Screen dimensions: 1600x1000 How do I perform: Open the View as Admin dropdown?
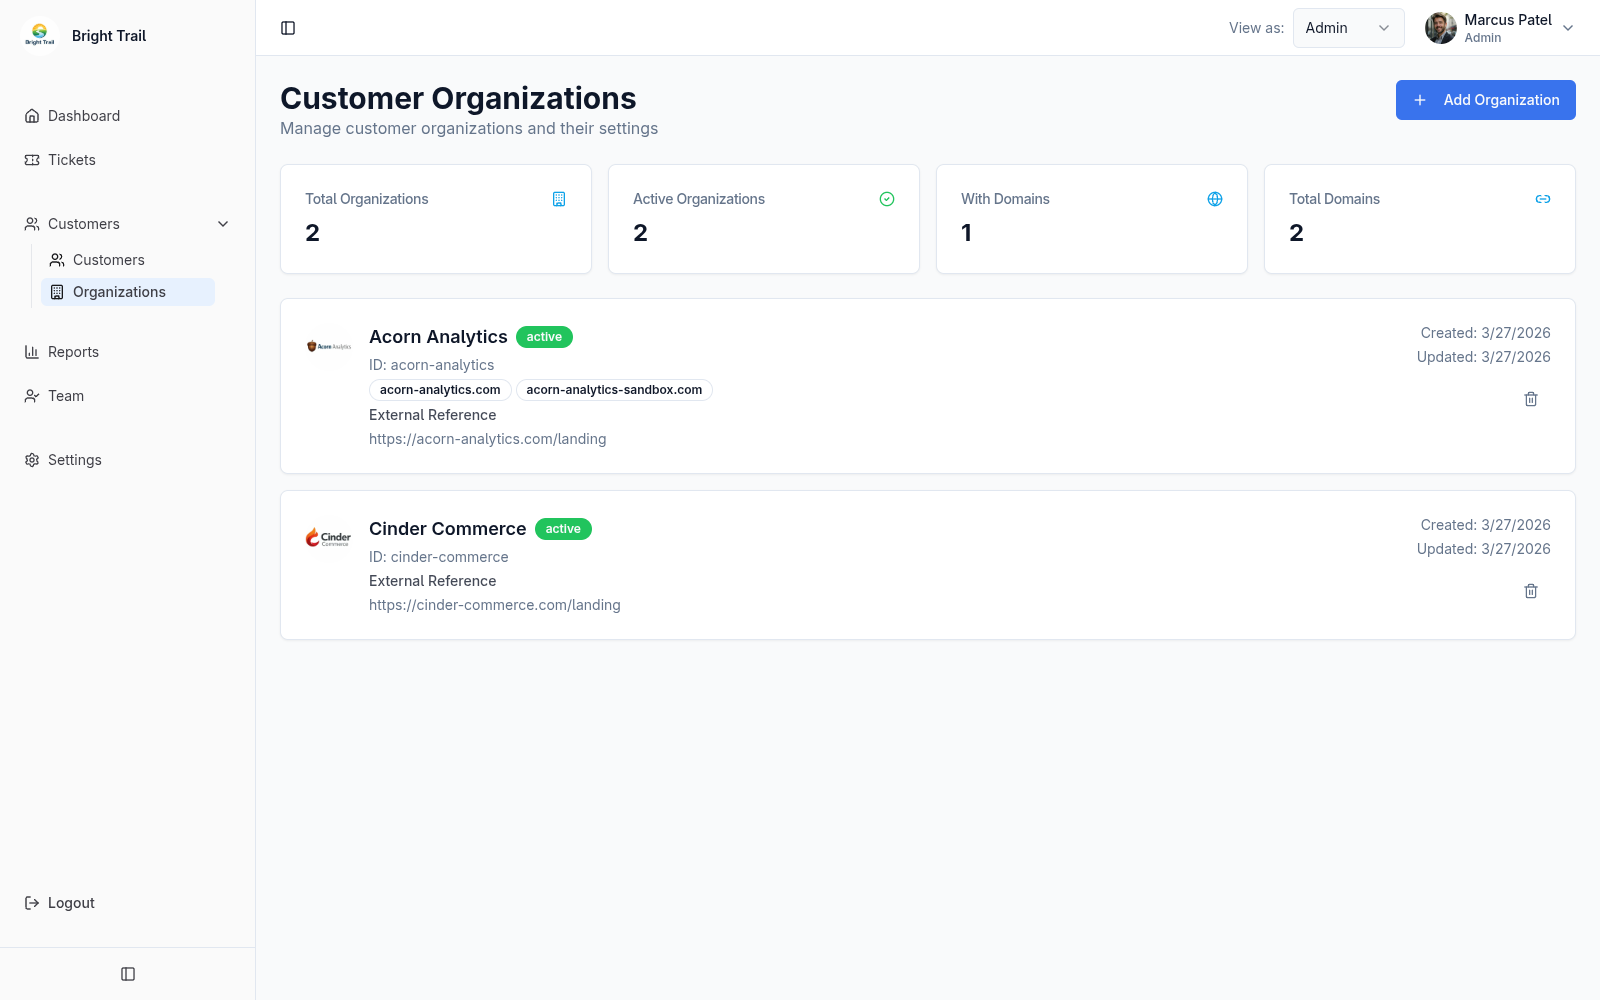[x=1348, y=28]
